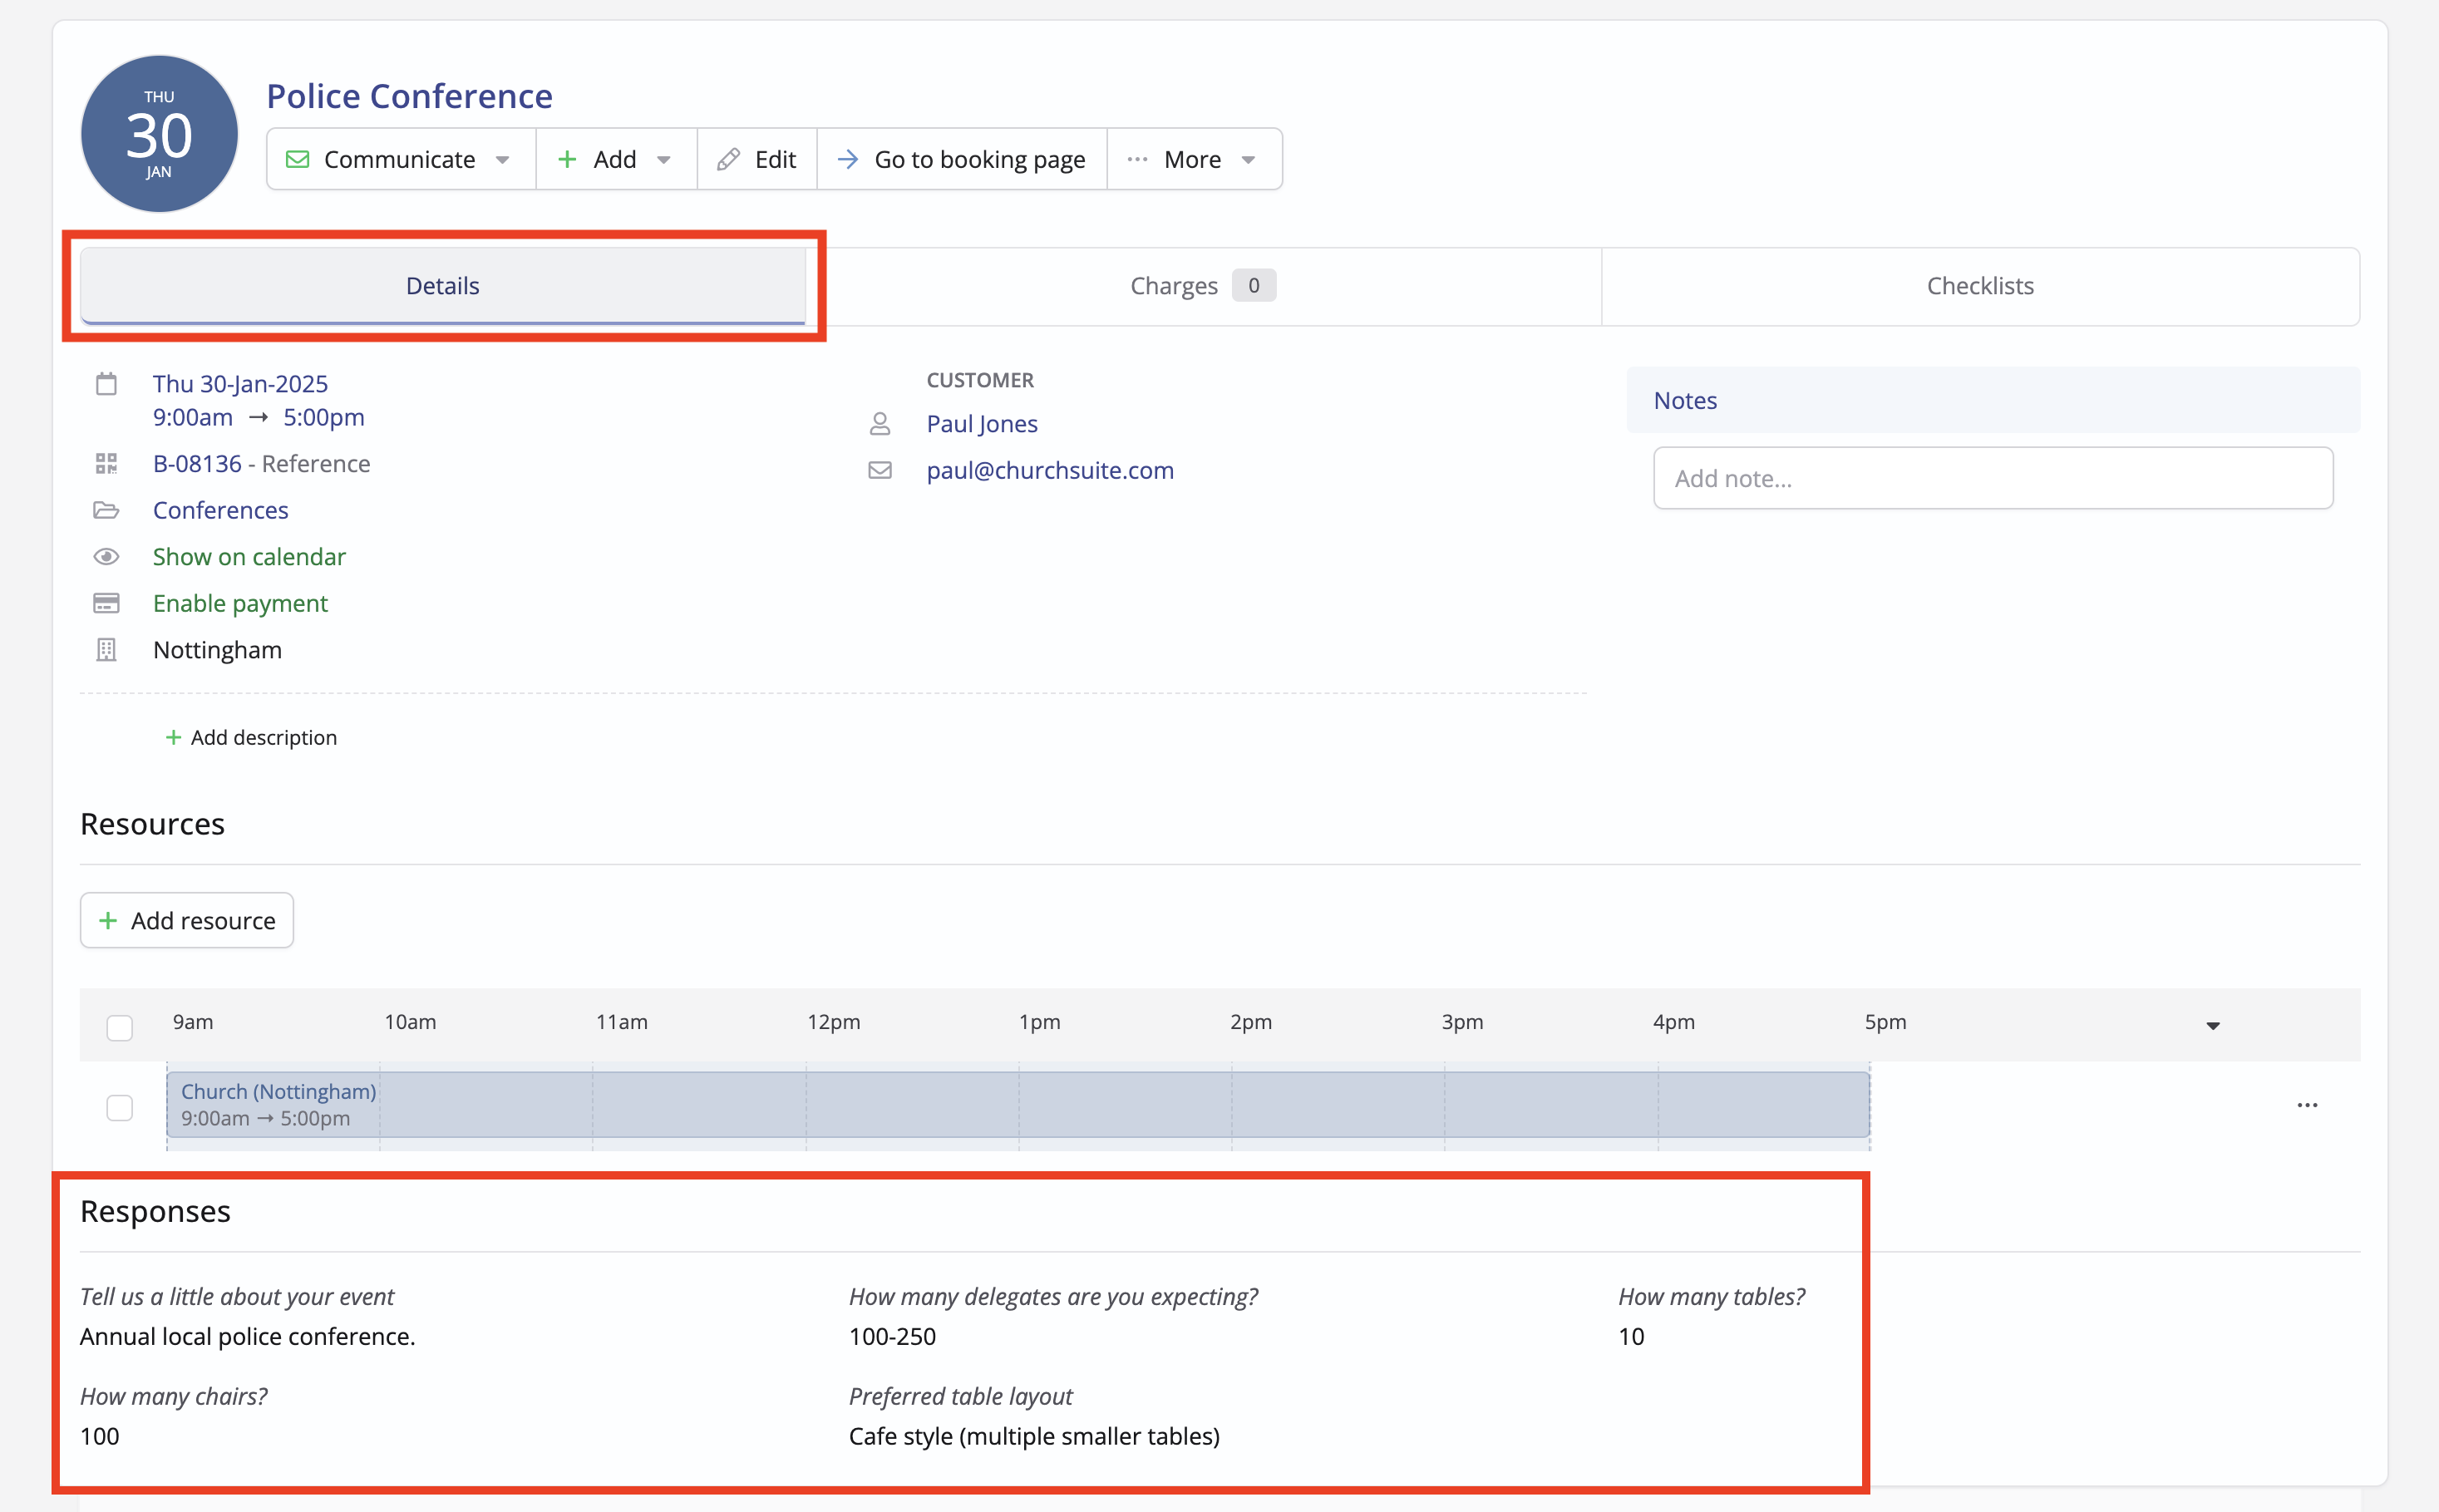Toggle the eye icon for Show on calendar
The width and height of the screenshot is (2439, 1512).
click(106, 557)
